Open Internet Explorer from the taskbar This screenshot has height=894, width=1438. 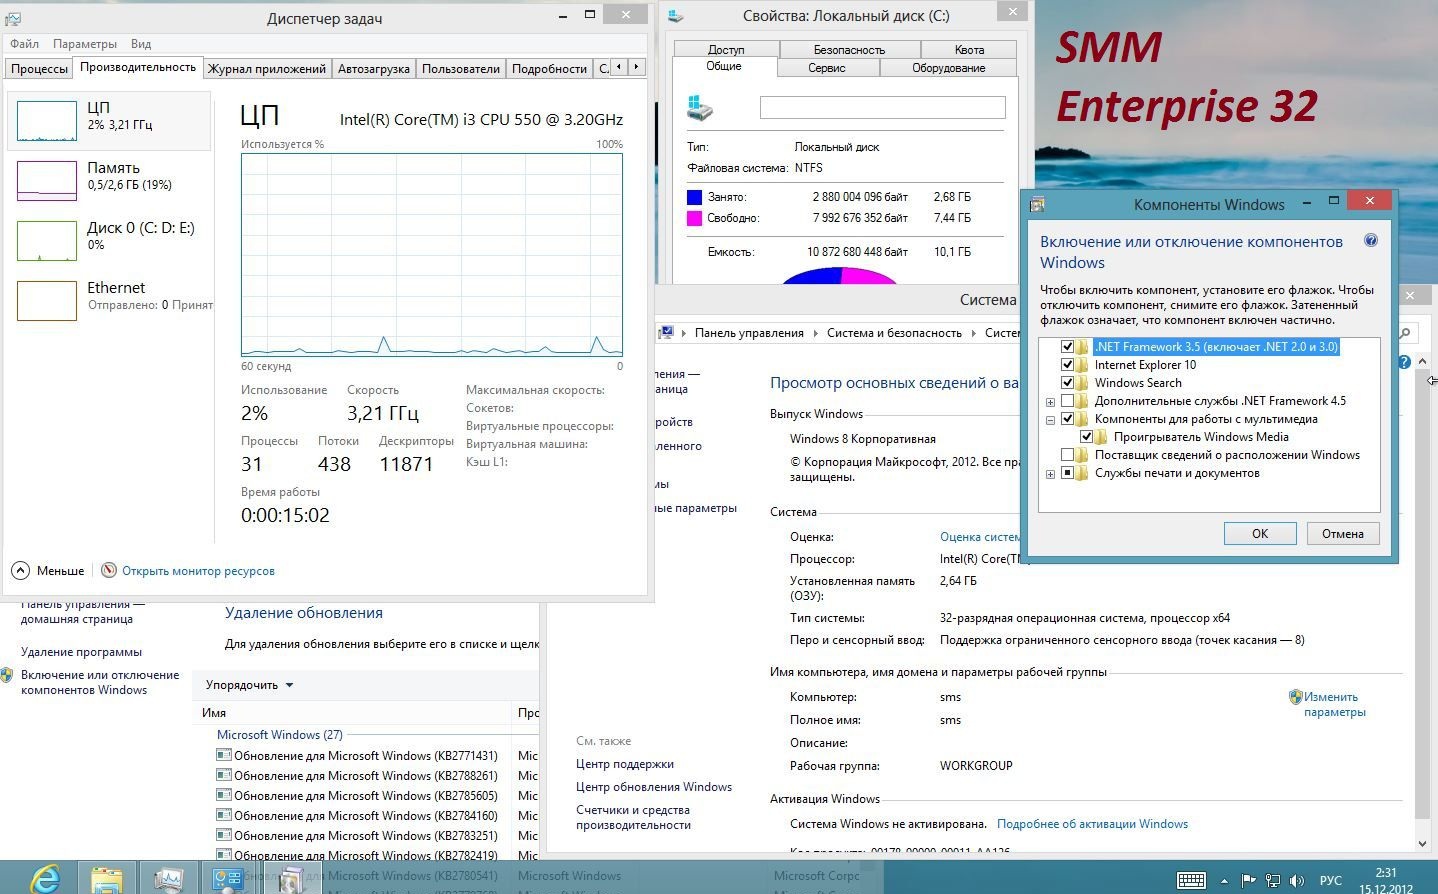pos(45,879)
